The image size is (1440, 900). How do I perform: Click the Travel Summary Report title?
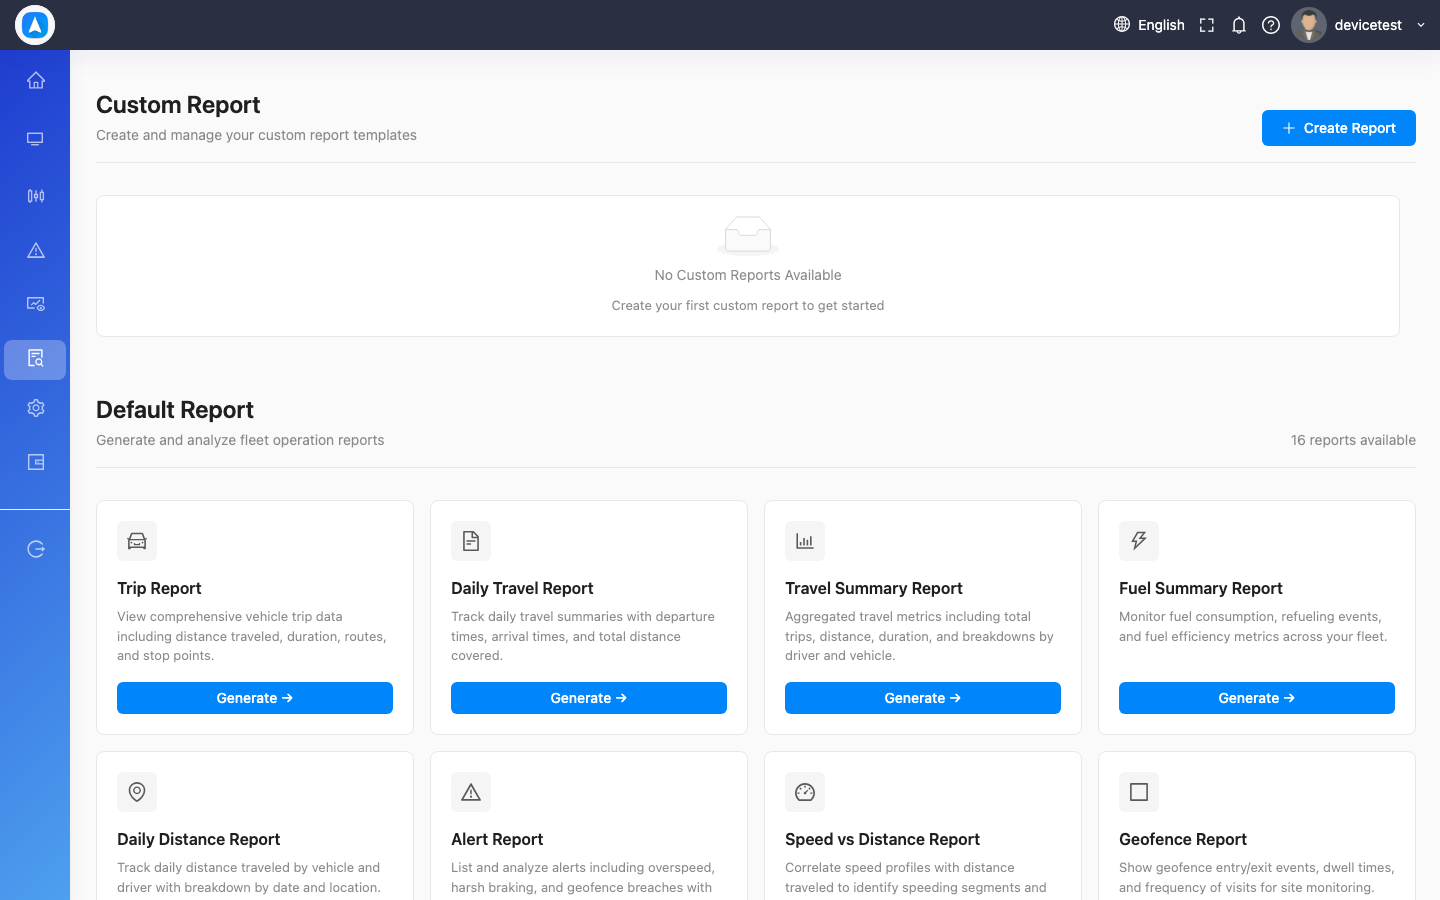[874, 588]
